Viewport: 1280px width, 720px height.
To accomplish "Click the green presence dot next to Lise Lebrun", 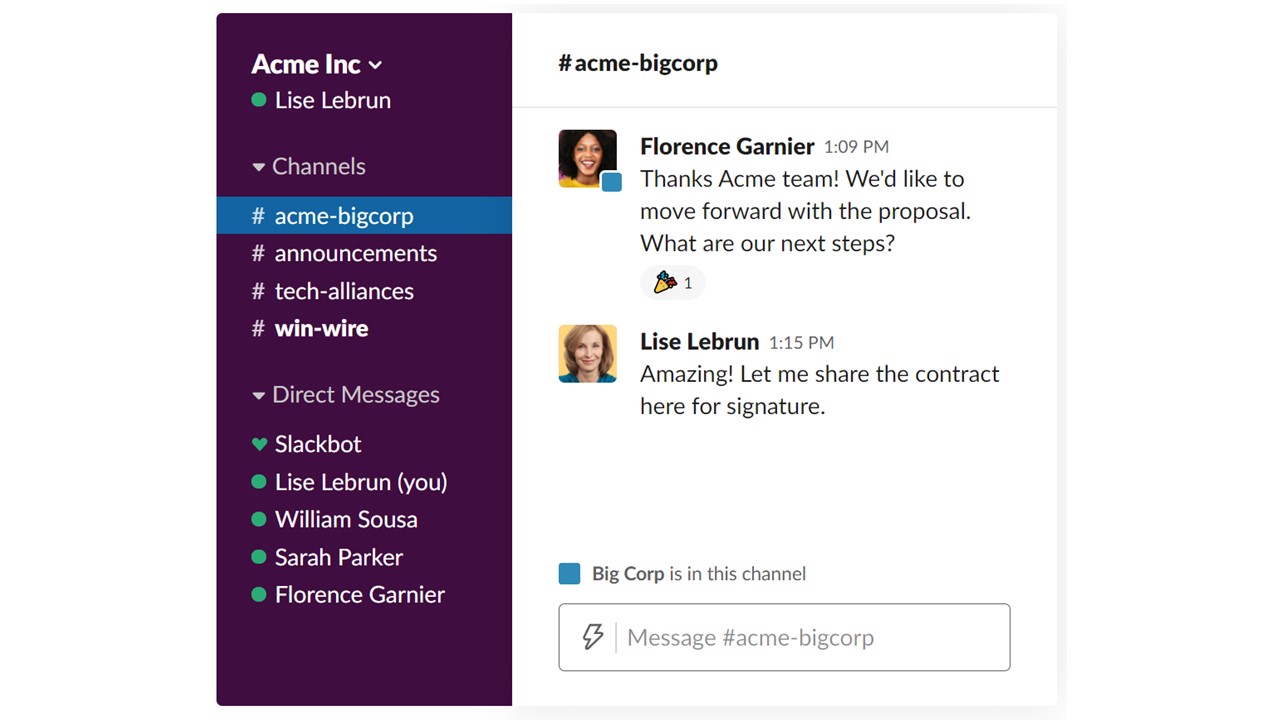I will 258,100.
